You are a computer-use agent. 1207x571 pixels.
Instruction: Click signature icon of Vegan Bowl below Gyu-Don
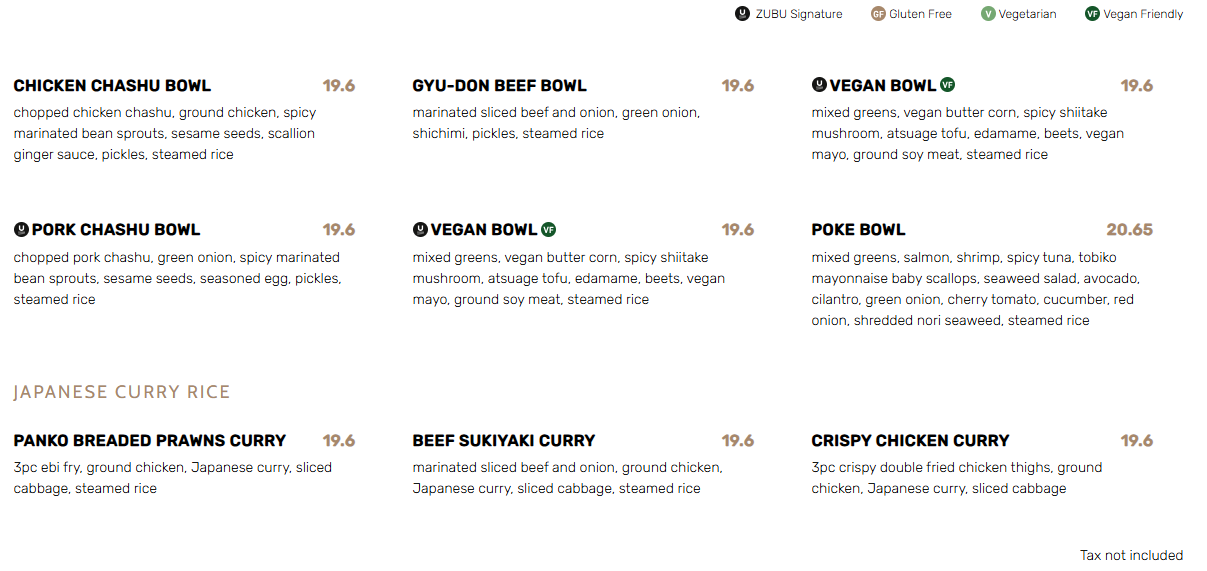pos(420,230)
